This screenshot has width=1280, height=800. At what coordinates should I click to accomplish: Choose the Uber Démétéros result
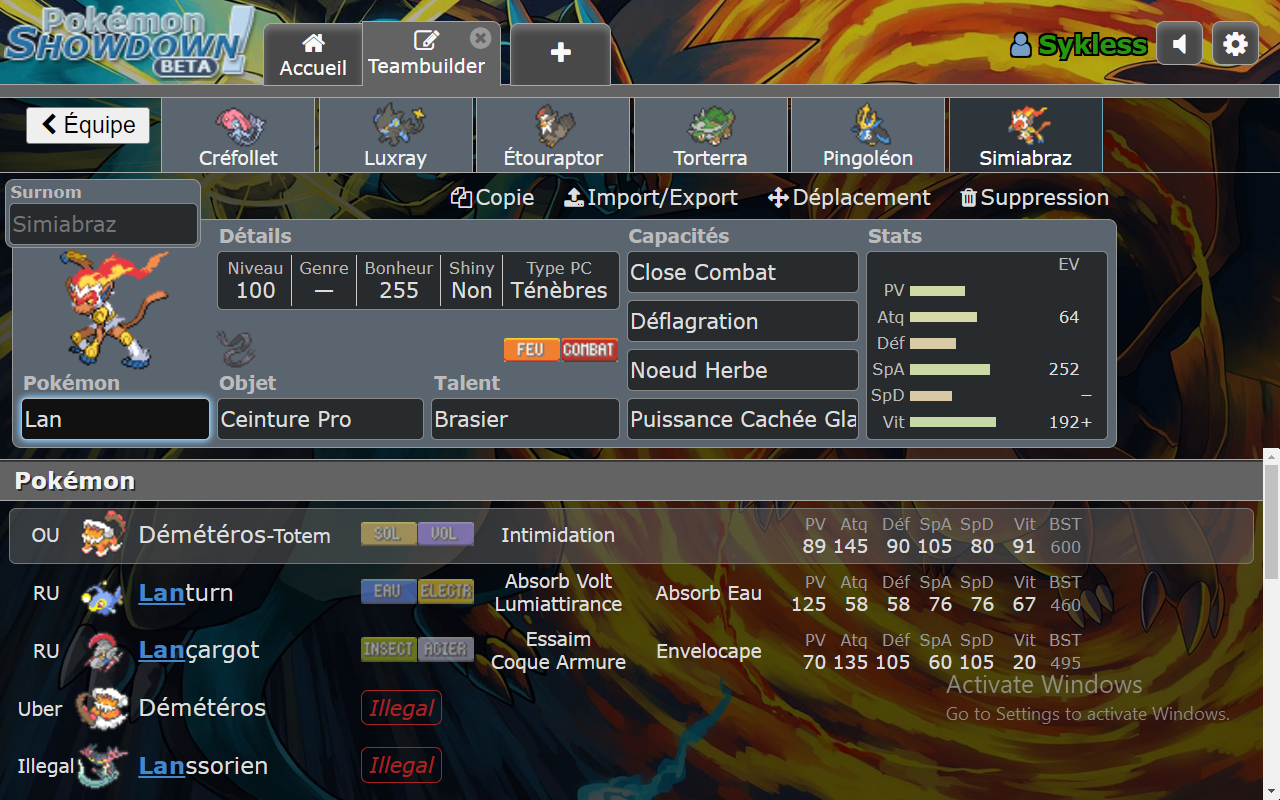point(631,709)
